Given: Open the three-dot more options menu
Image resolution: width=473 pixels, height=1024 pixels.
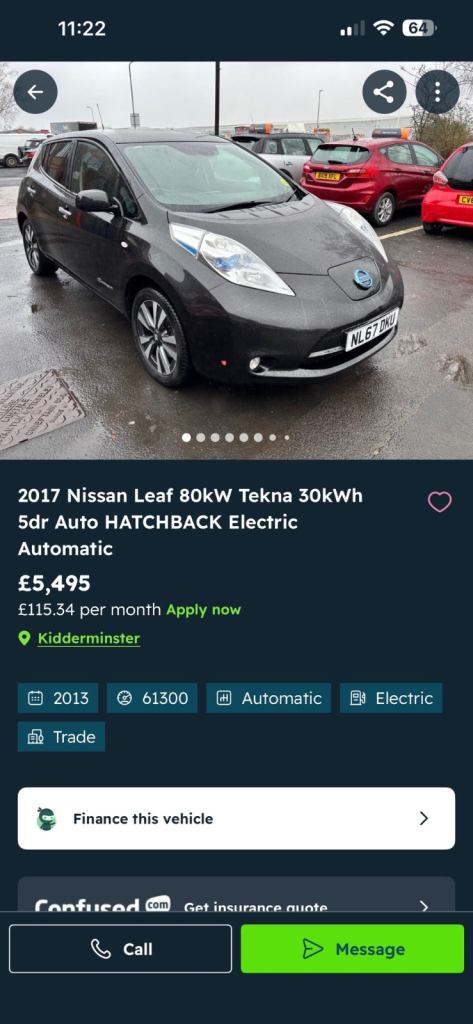Looking at the screenshot, I should (437, 92).
